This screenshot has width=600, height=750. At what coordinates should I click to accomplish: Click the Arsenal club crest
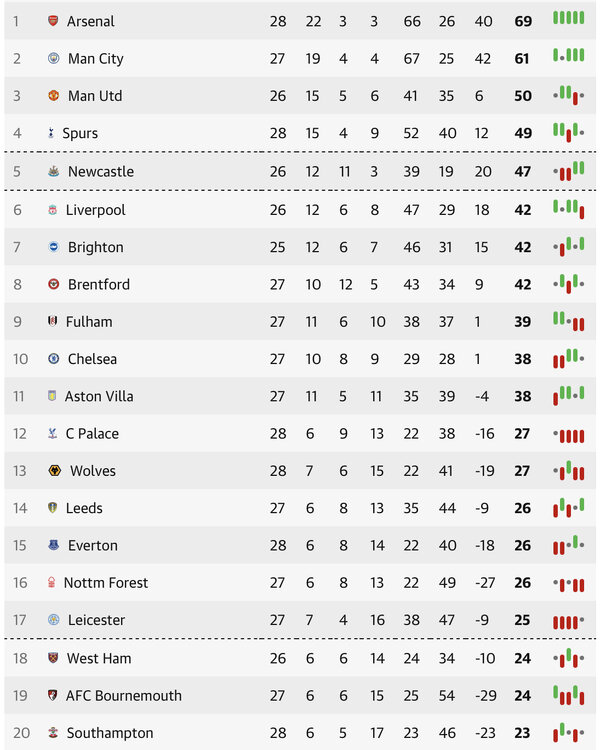pyautogui.click(x=53, y=21)
